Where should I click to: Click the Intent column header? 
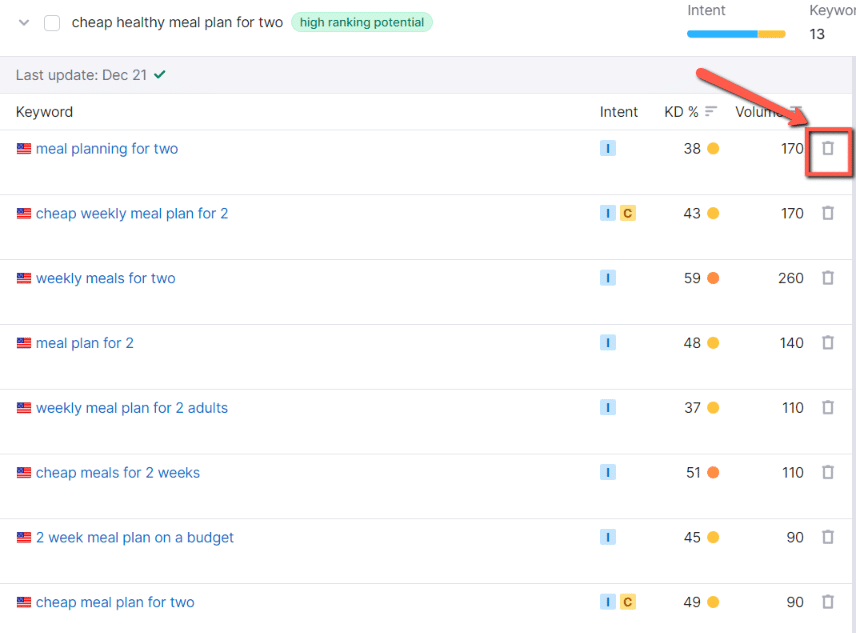click(x=619, y=112)
